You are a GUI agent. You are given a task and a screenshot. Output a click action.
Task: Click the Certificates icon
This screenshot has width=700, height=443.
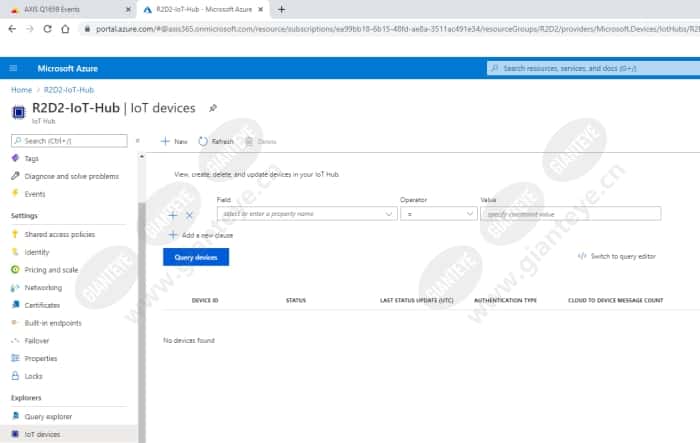15,305
